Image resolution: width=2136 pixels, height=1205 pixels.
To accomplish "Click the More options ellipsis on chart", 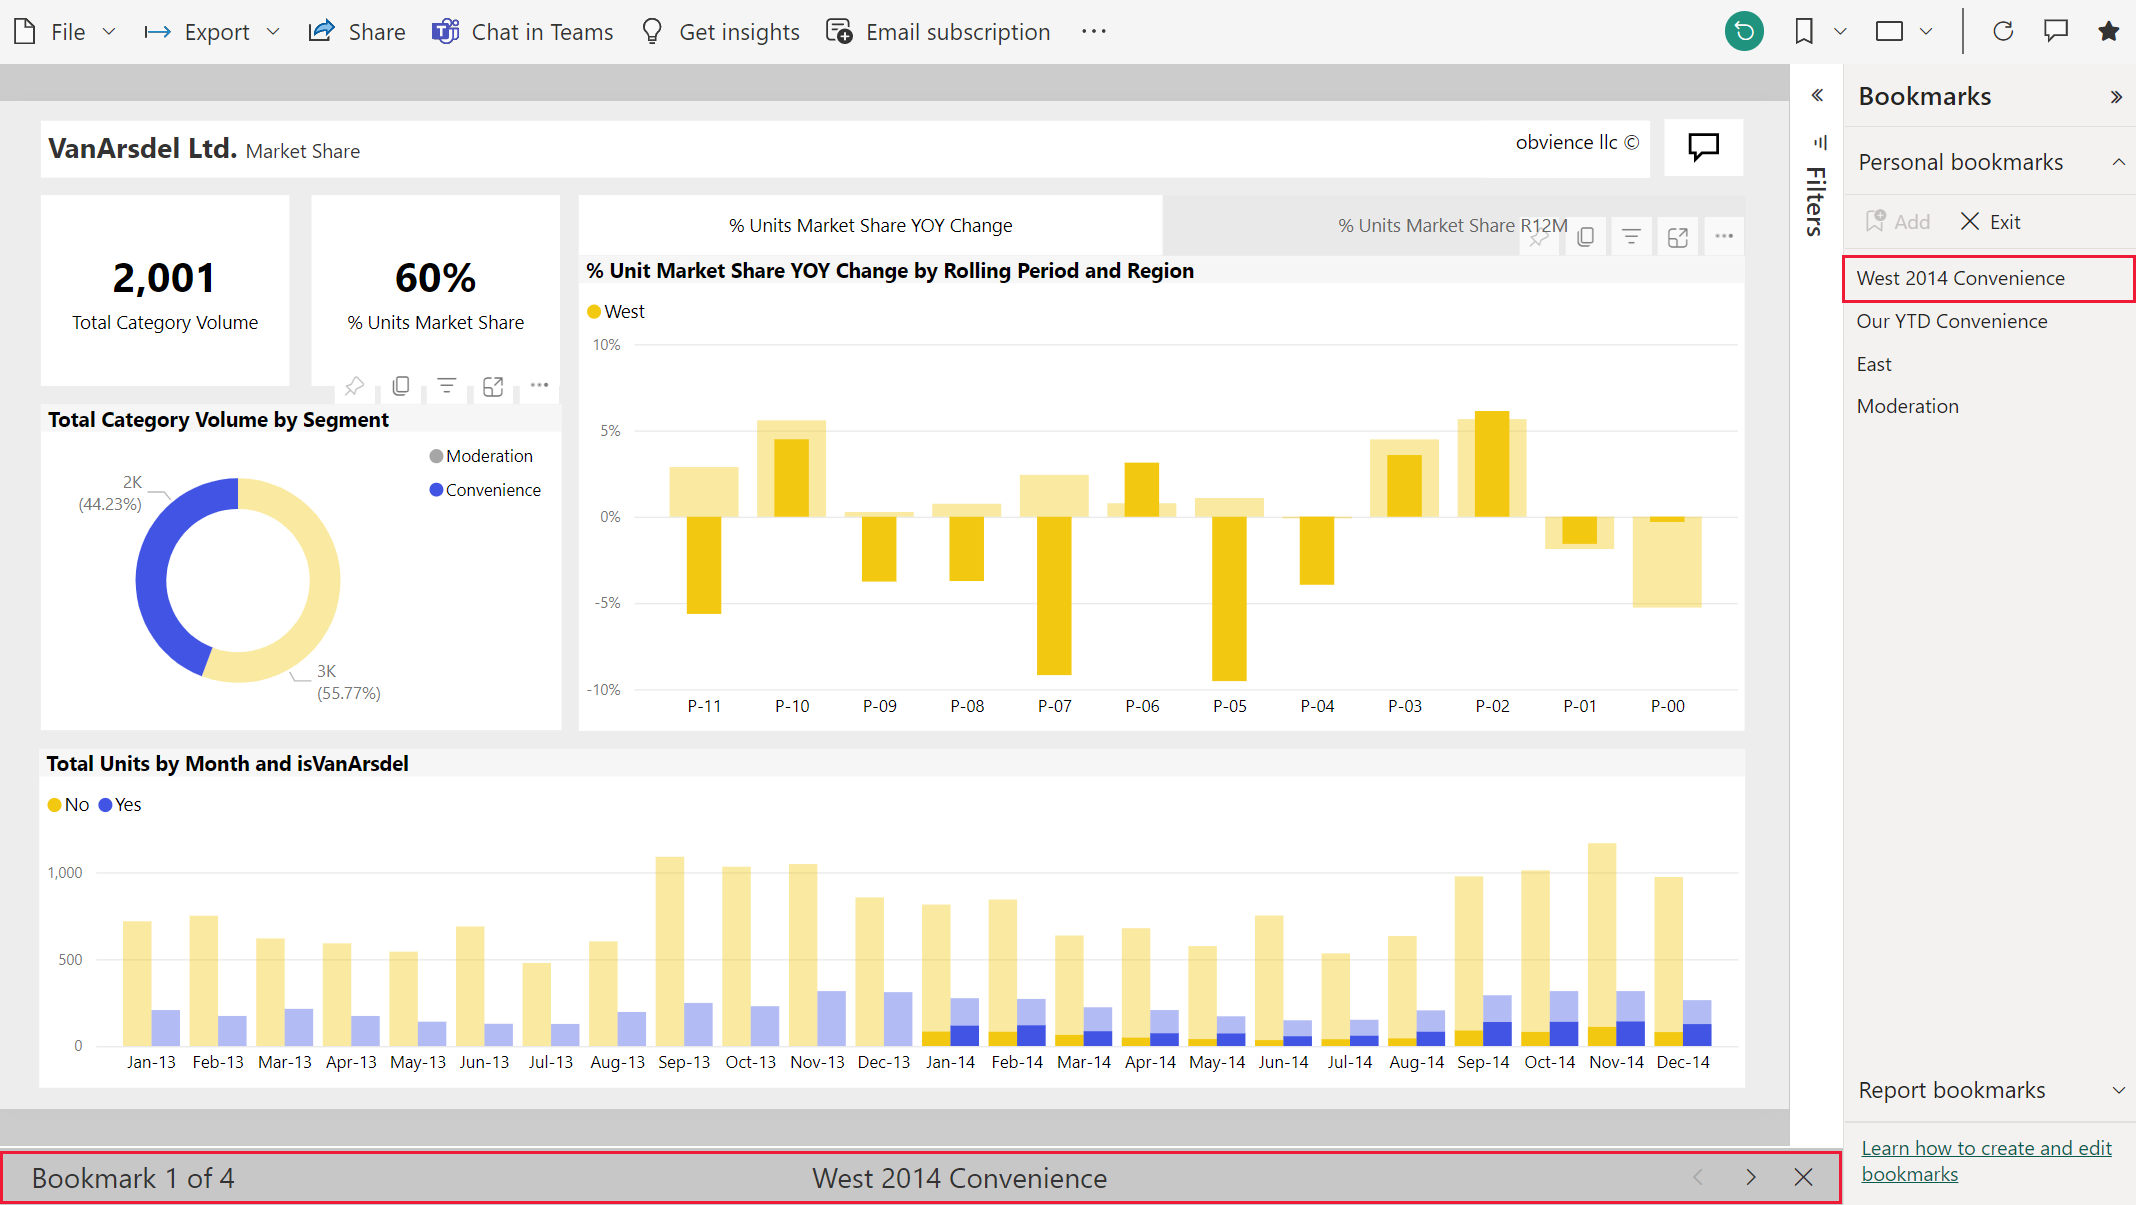I will [x=1725, y=236].
